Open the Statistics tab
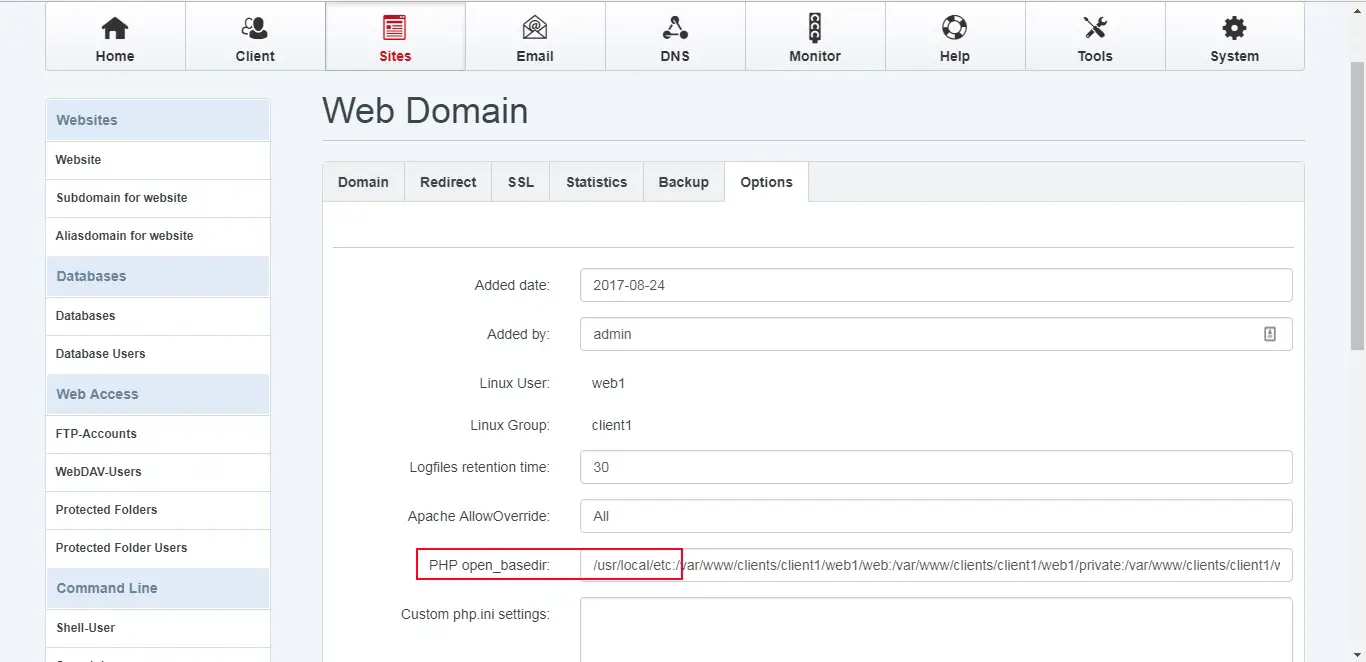Viewport: 1366px width, 662px height. pyautogui.click(x=596, y=182)
